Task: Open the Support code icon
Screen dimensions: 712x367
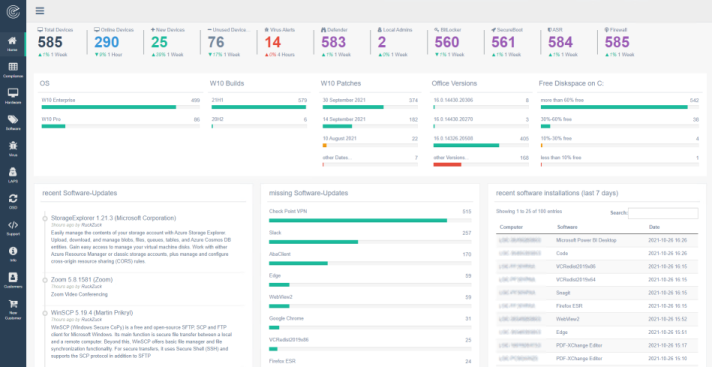Action: [13, 228]
